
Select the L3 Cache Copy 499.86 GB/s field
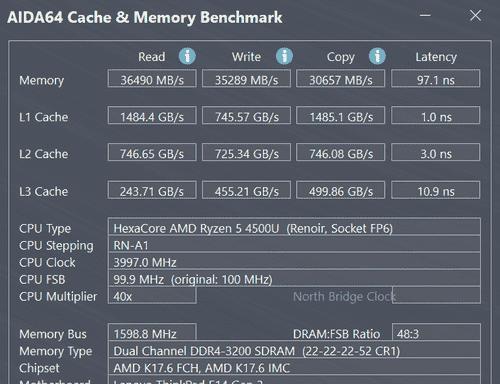click(x=341, y=190)
